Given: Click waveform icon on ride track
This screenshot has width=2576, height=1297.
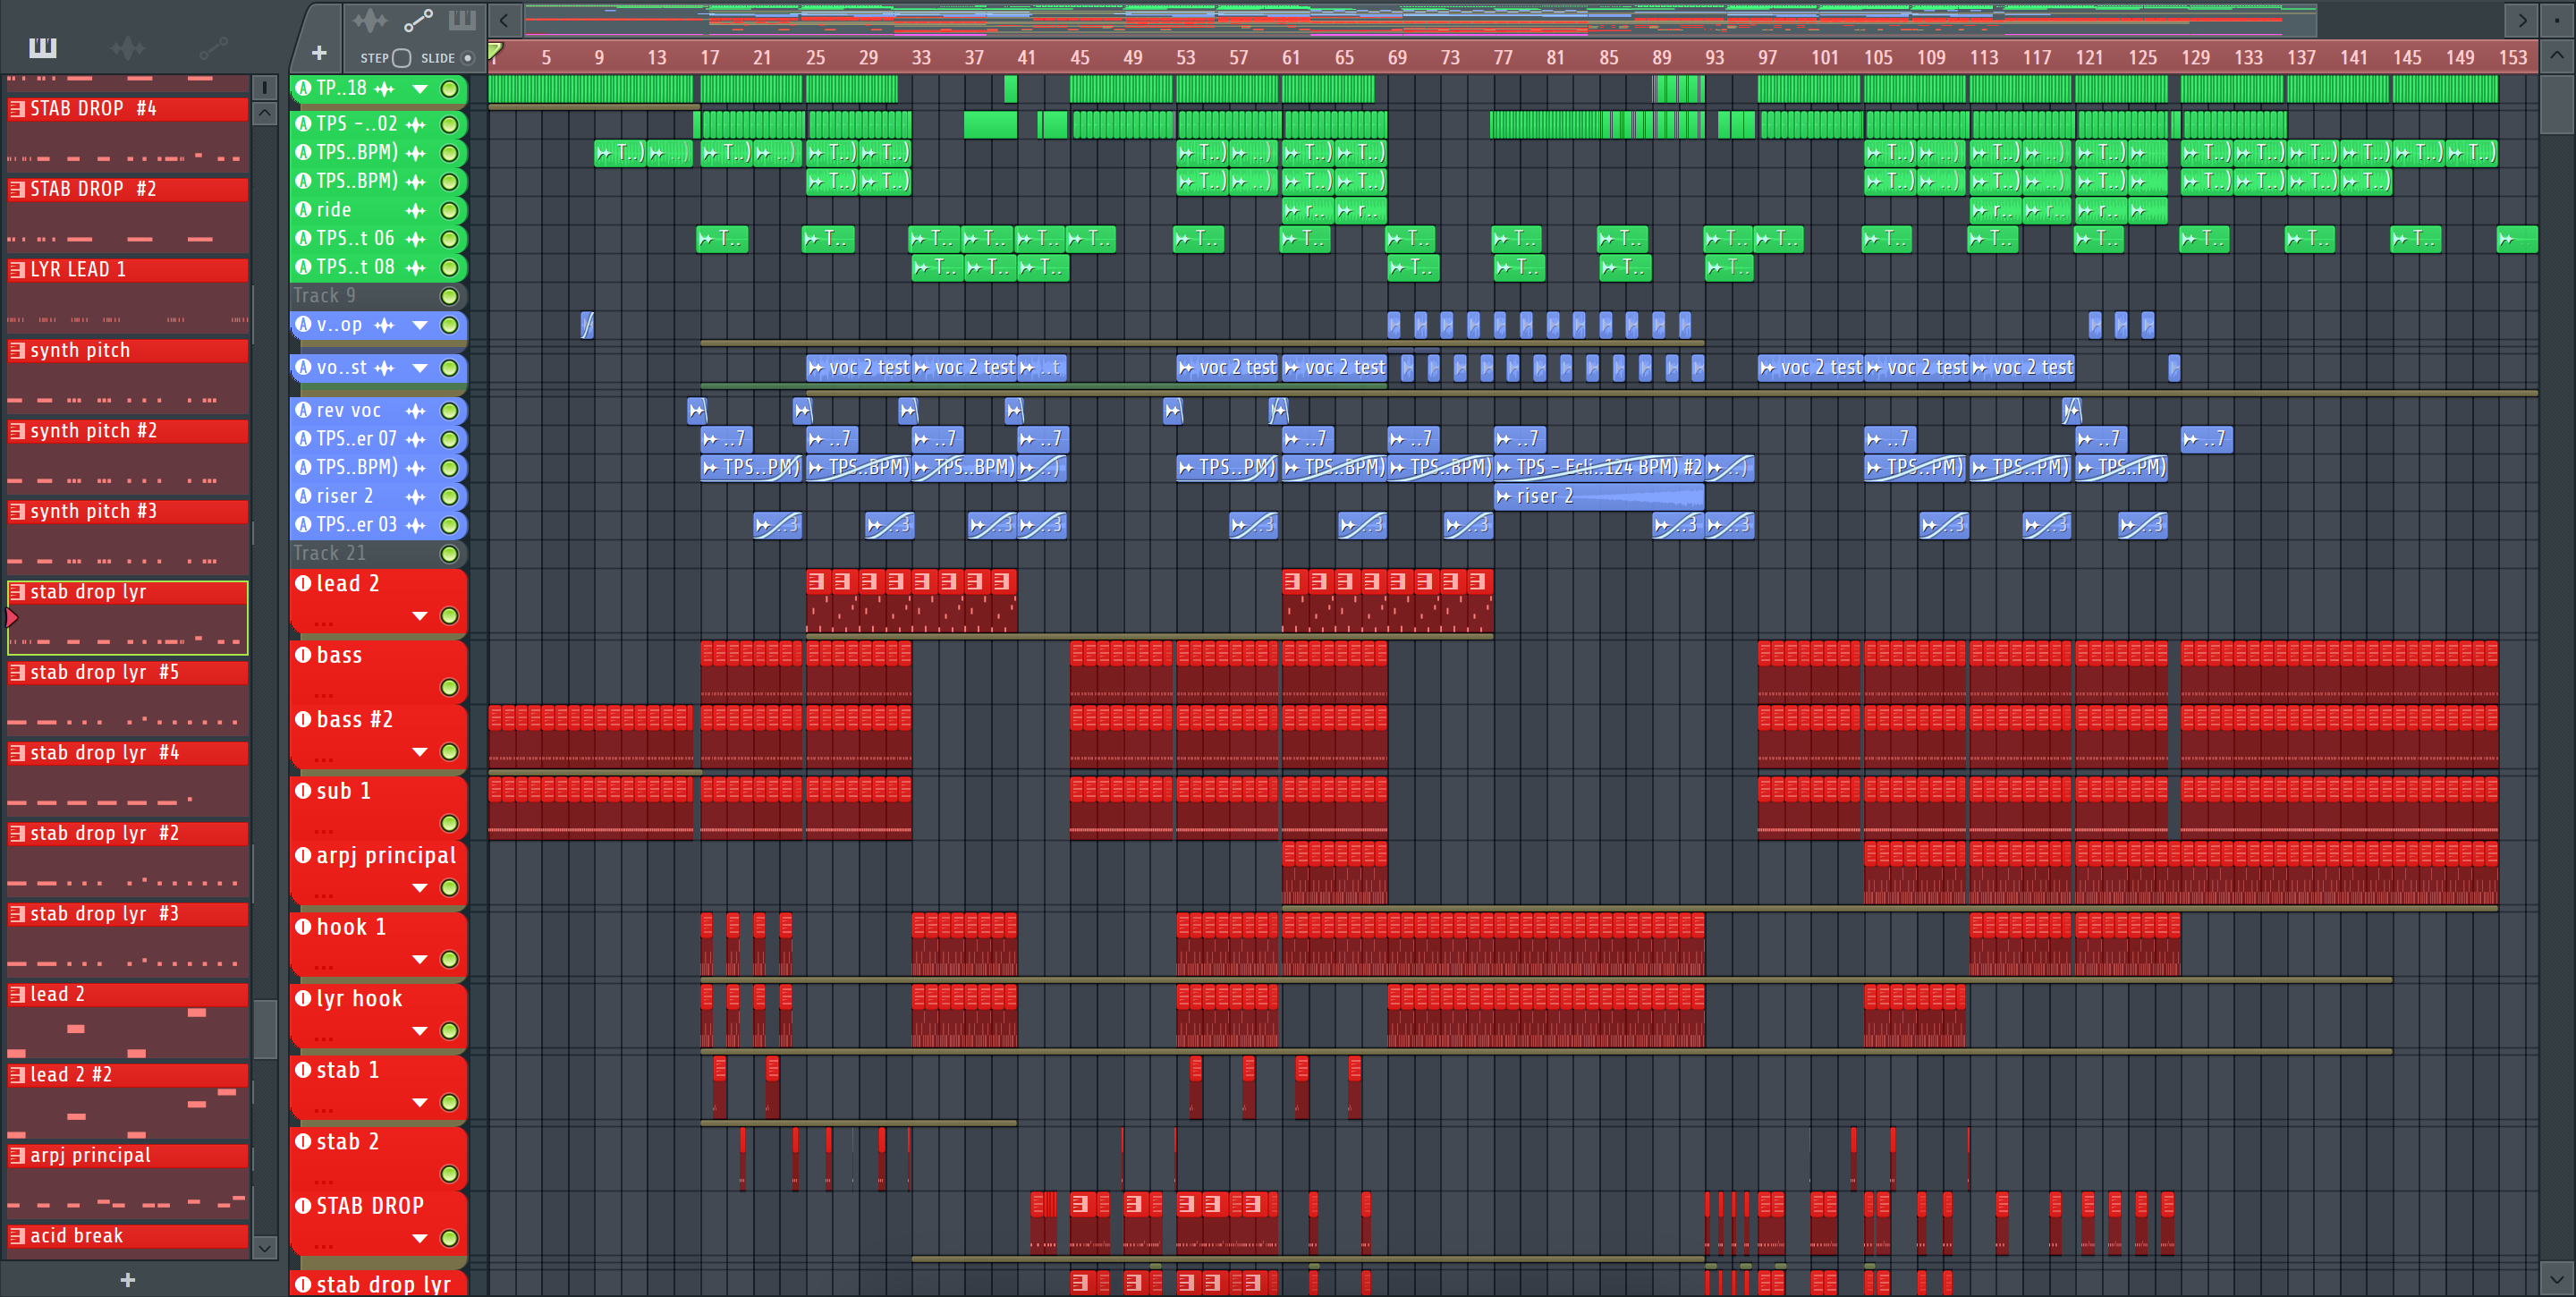Looking at the screenshot, I should pyautogui.click(x=416, y=210).
